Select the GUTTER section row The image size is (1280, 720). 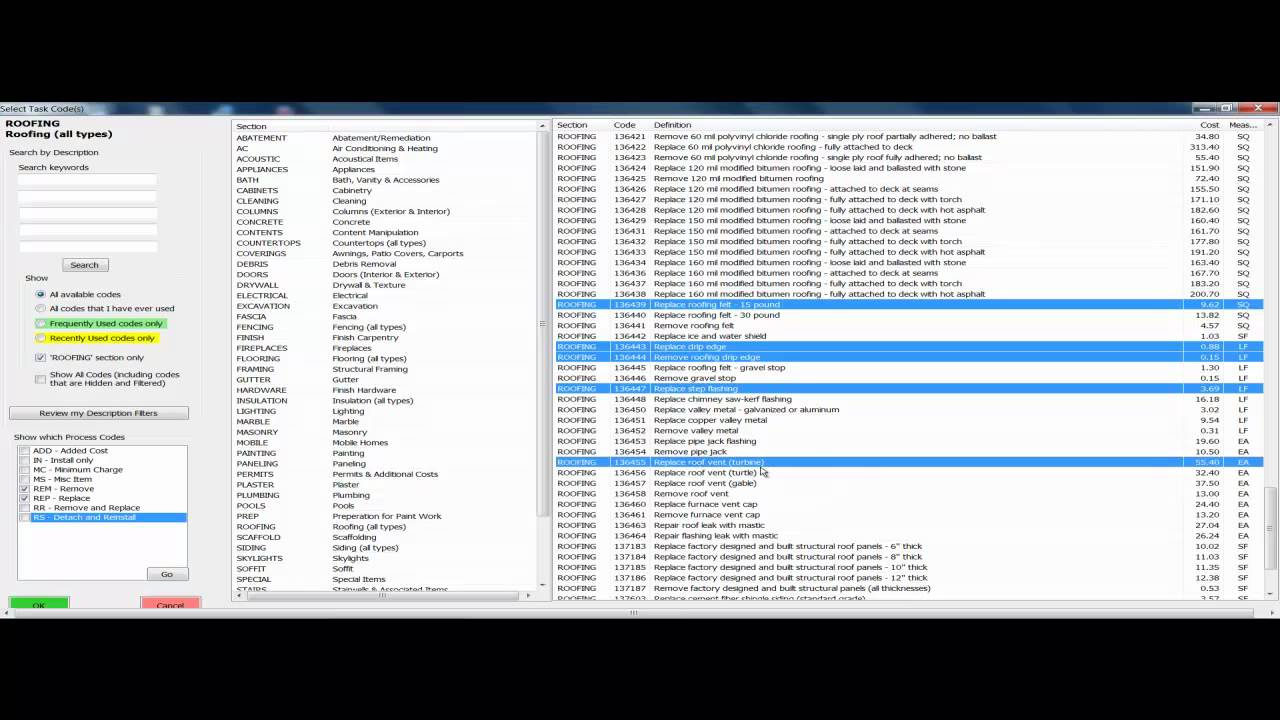point(385,380)
